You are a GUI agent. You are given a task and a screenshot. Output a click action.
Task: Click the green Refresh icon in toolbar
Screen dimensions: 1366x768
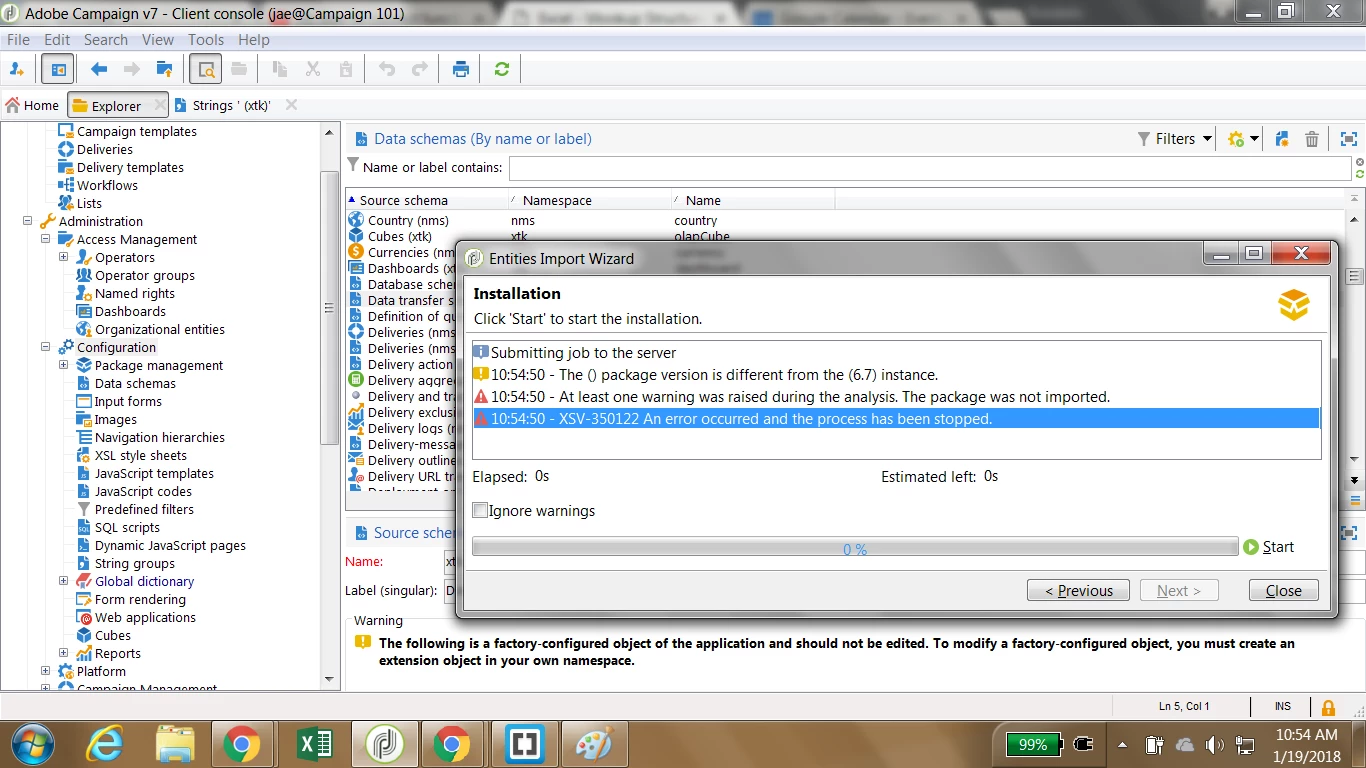[502, 69]
